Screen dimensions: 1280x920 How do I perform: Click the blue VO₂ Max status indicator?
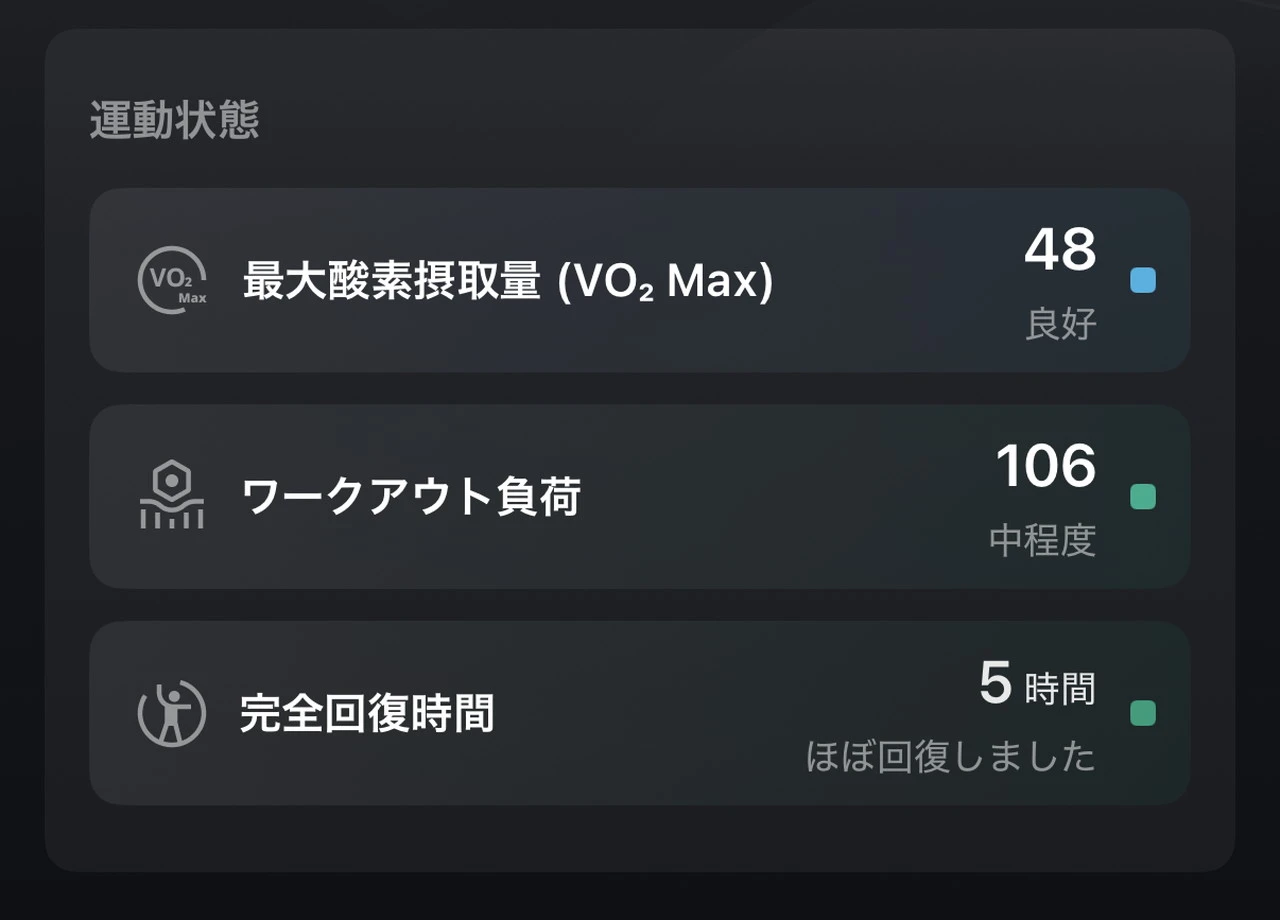[1142, 281]
